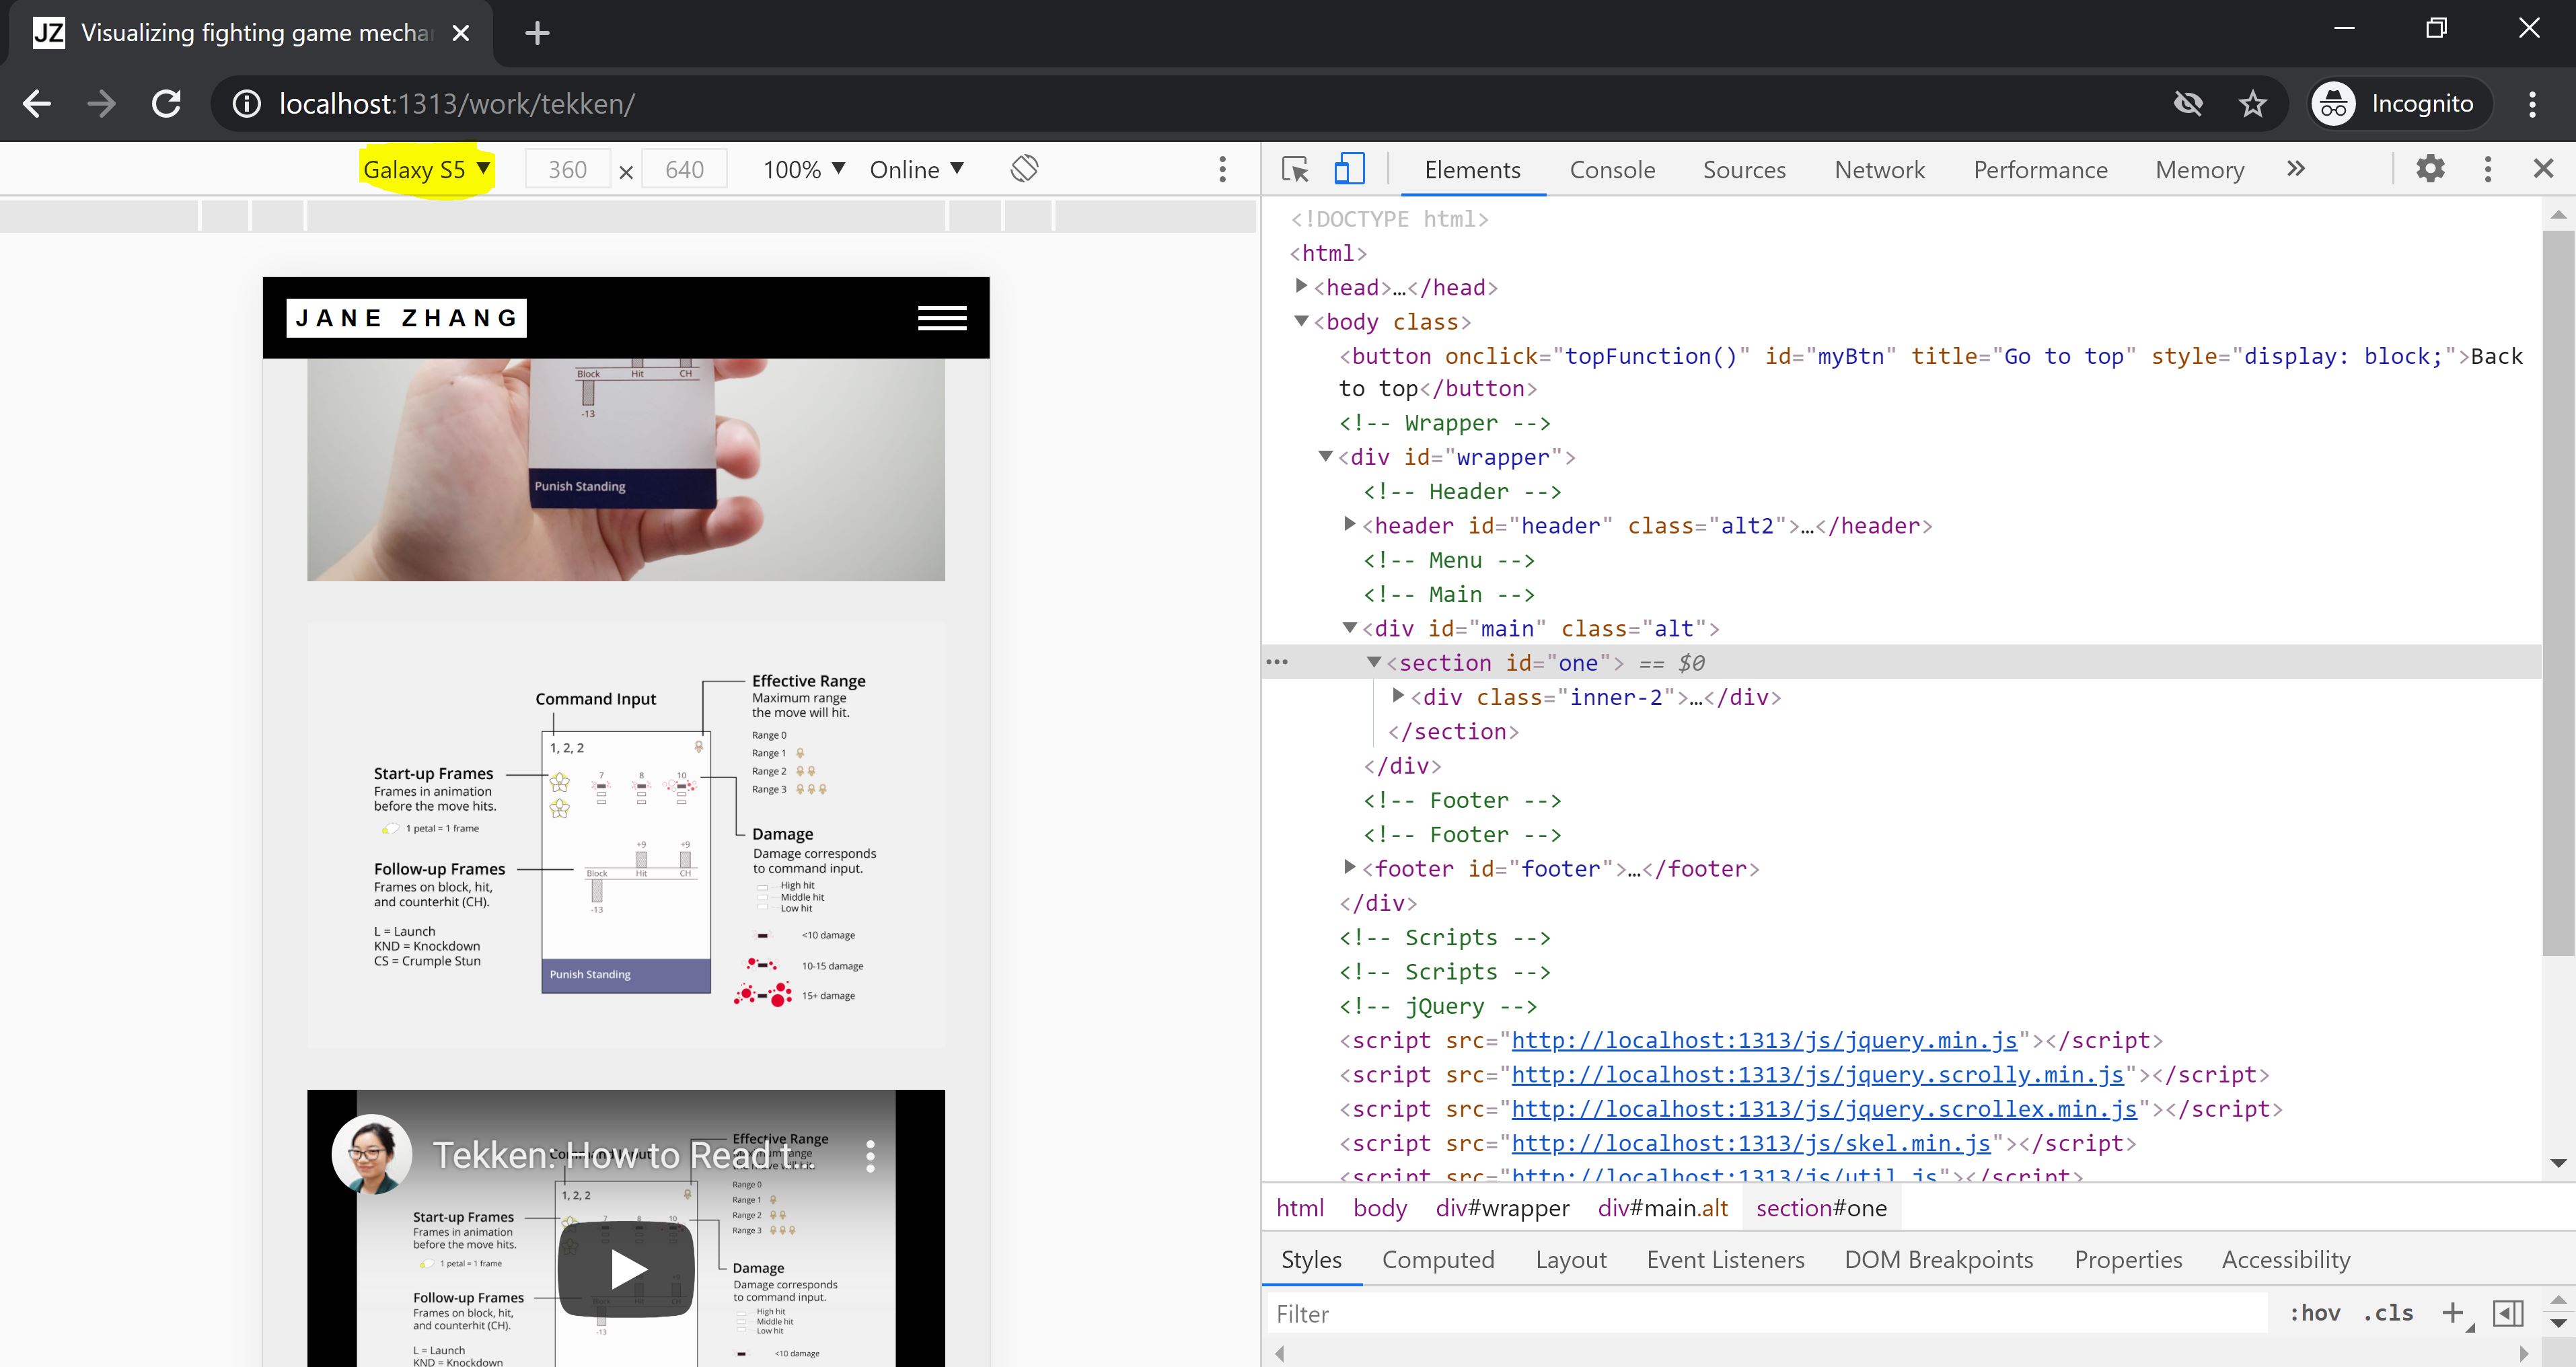Switch to the Network tab
Screen dimensions: 2576x1367
[1879, 169]
